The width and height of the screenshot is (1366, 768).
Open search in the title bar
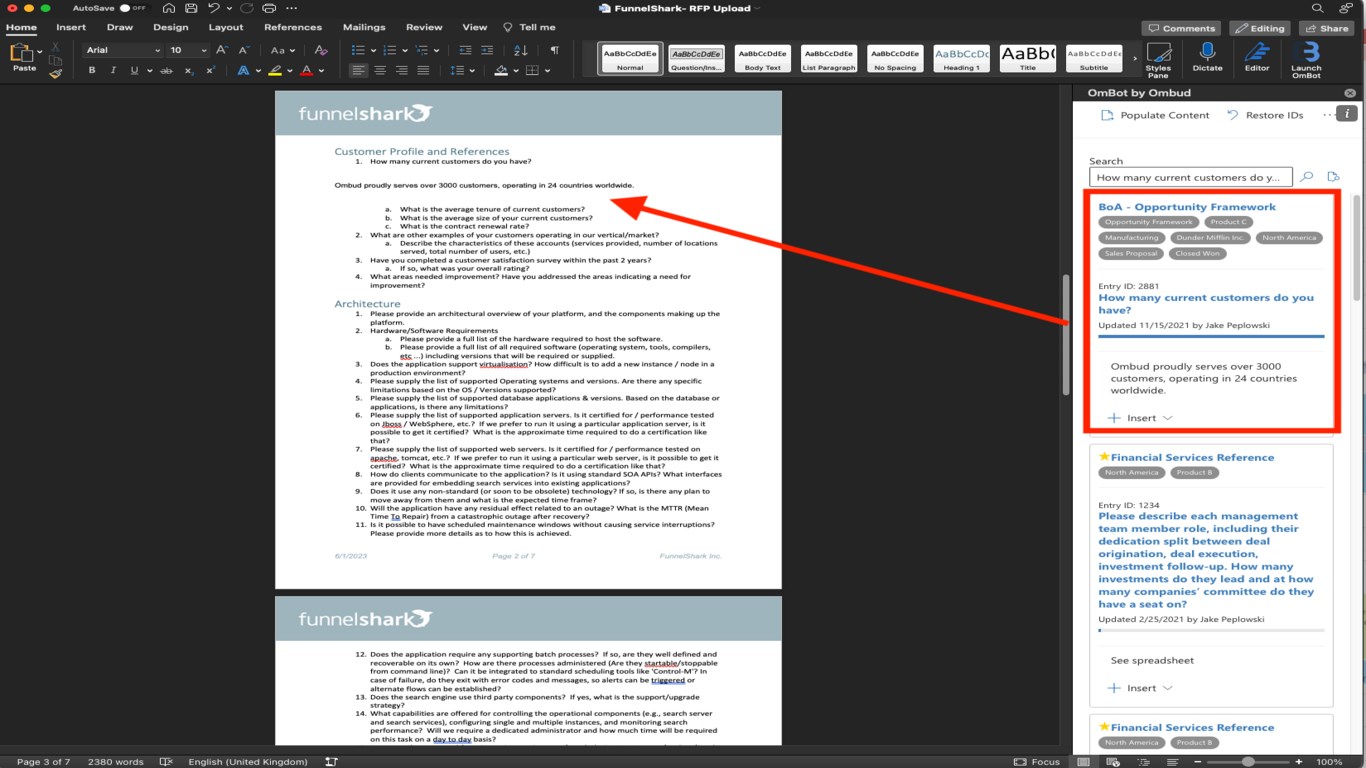(1317, 8)
